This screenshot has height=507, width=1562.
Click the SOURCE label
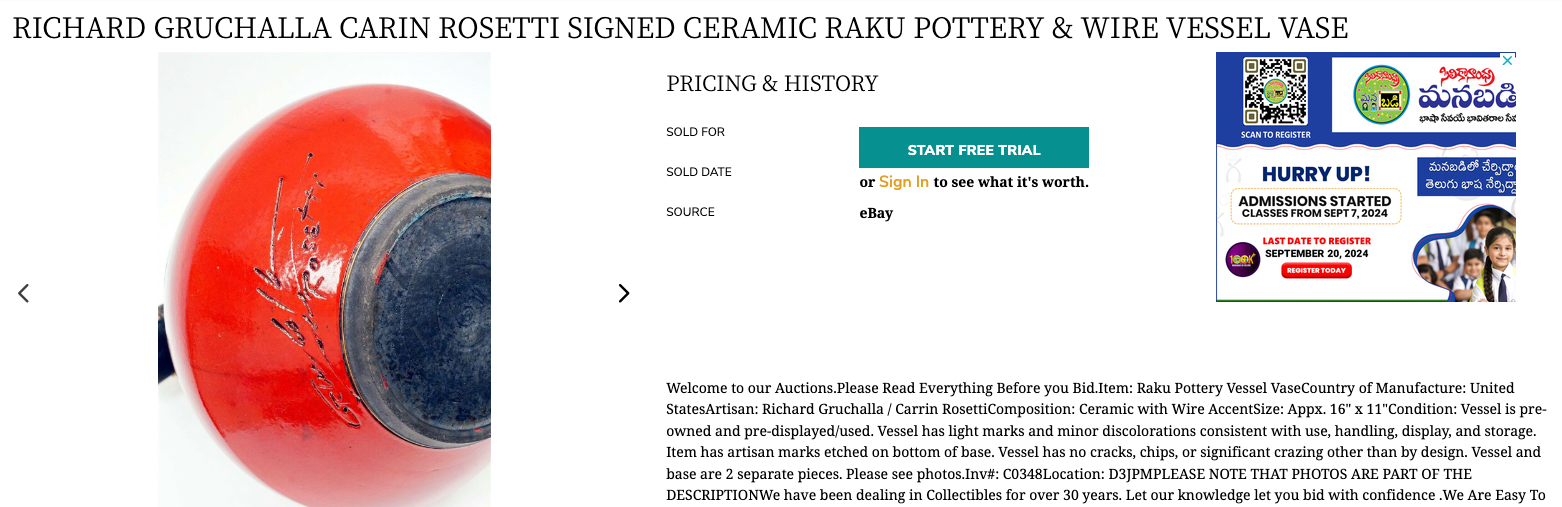click(x=690, y=212)
